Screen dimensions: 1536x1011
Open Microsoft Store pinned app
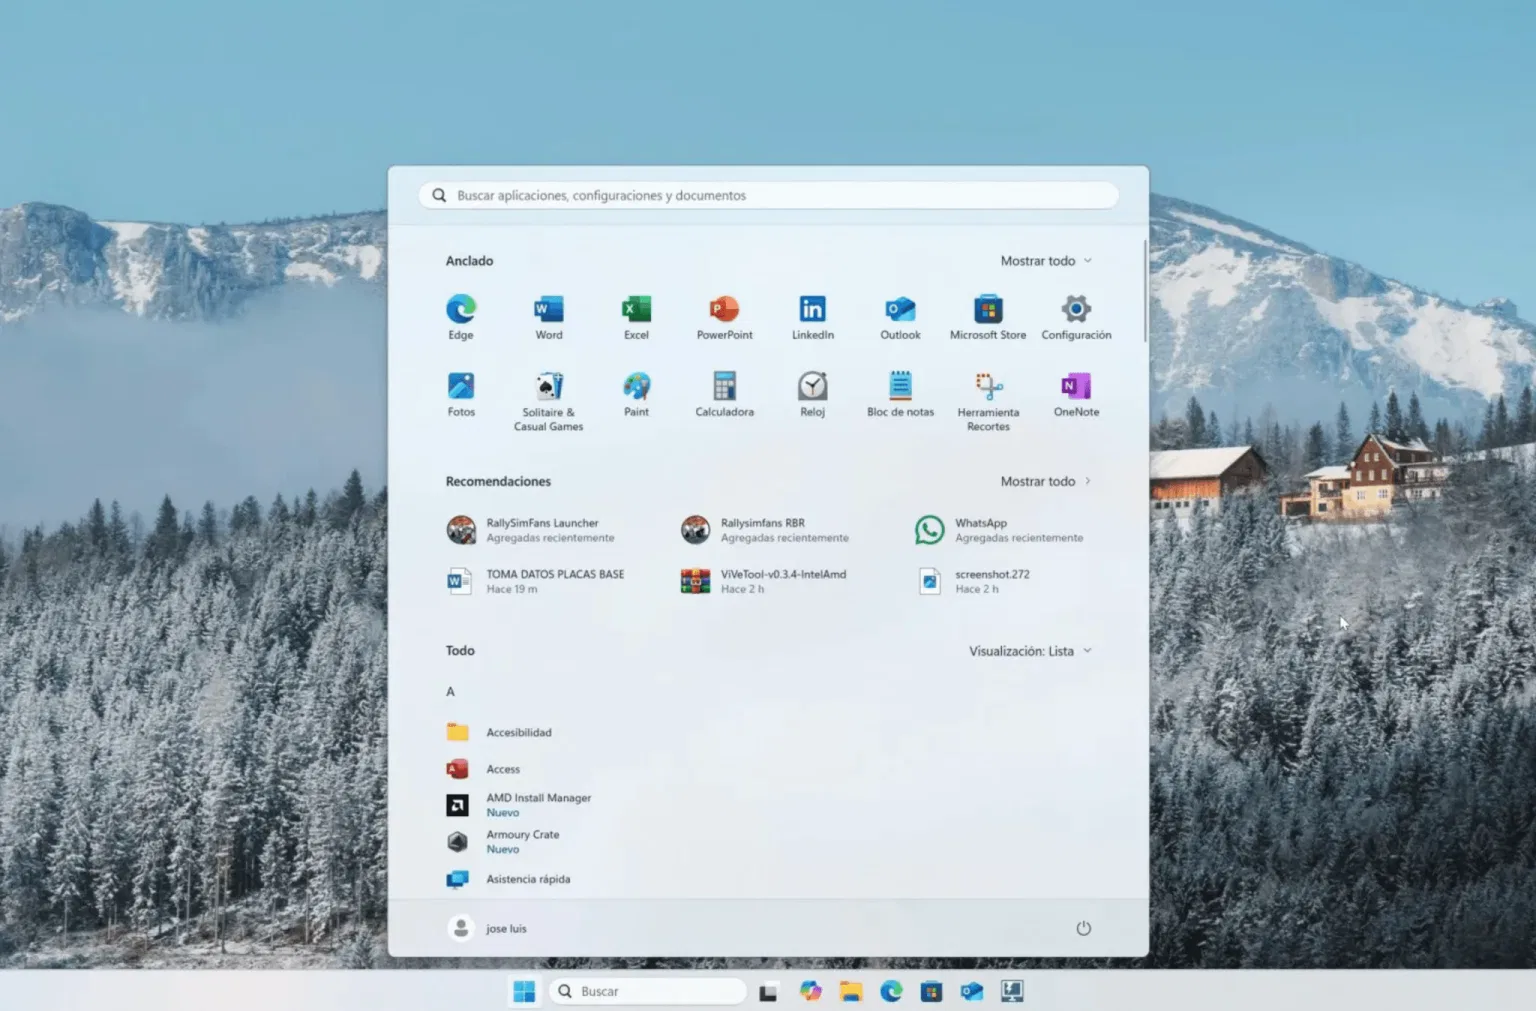click(988, 317)
